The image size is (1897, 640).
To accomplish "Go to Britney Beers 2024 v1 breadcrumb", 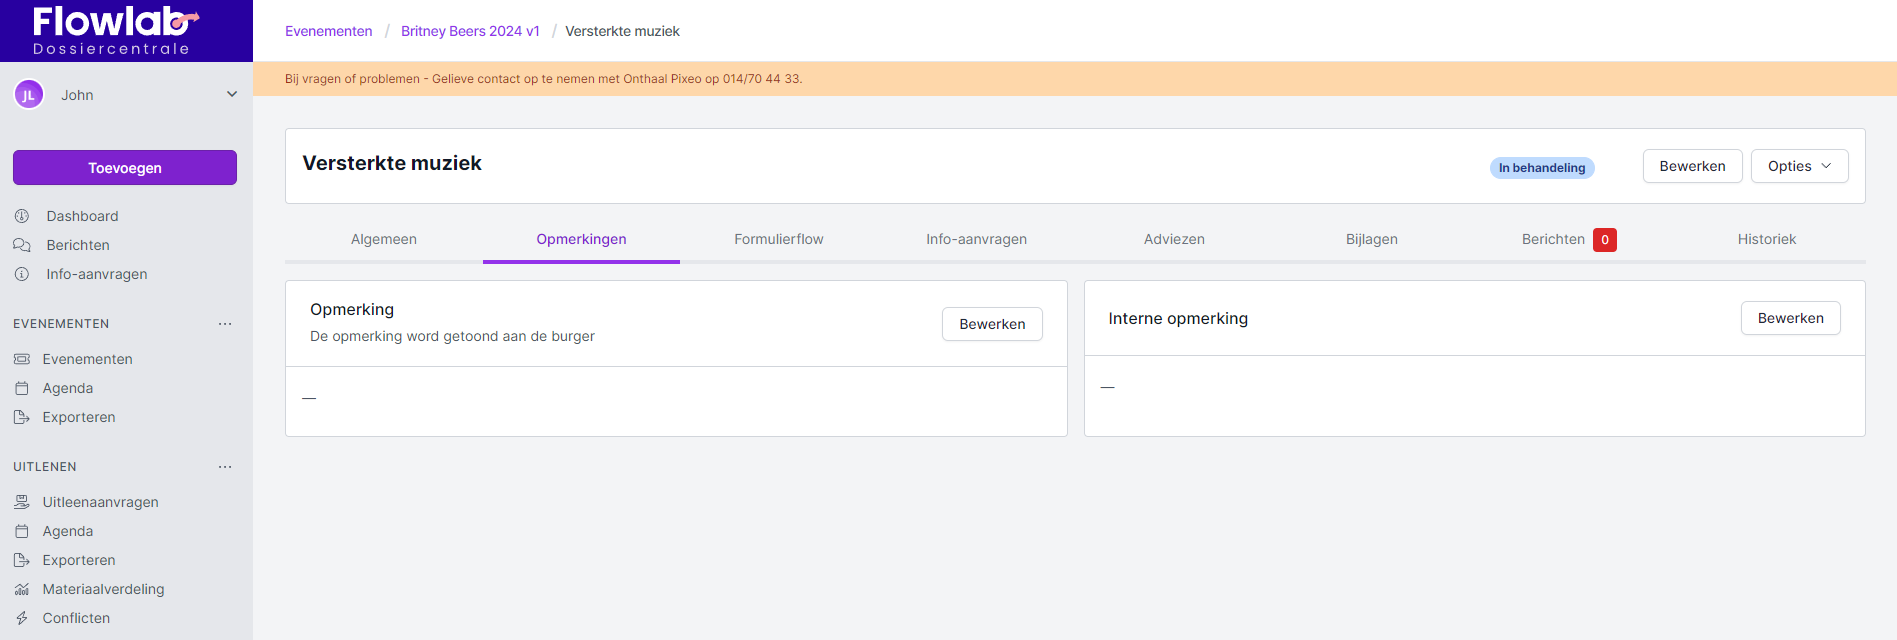I will coord(470,31).
